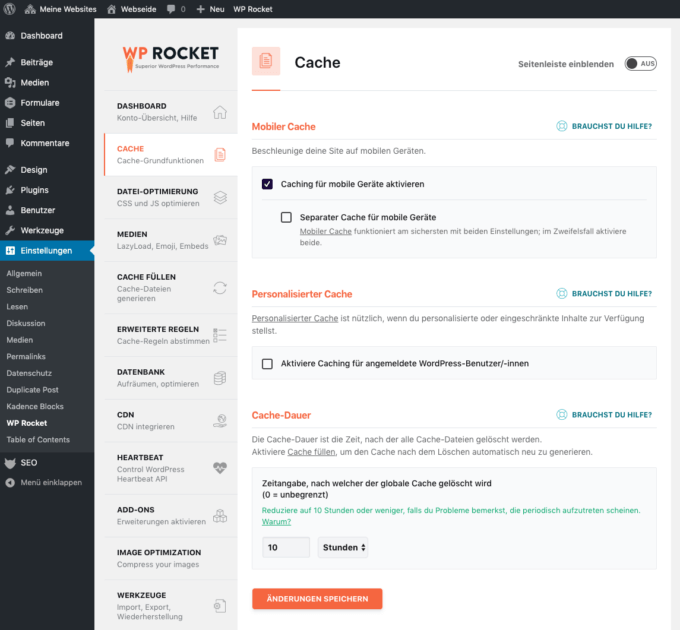Follow the Cache füllen inline link
The height and width of the screenshot is (630, 680).
tap(311, 452)
